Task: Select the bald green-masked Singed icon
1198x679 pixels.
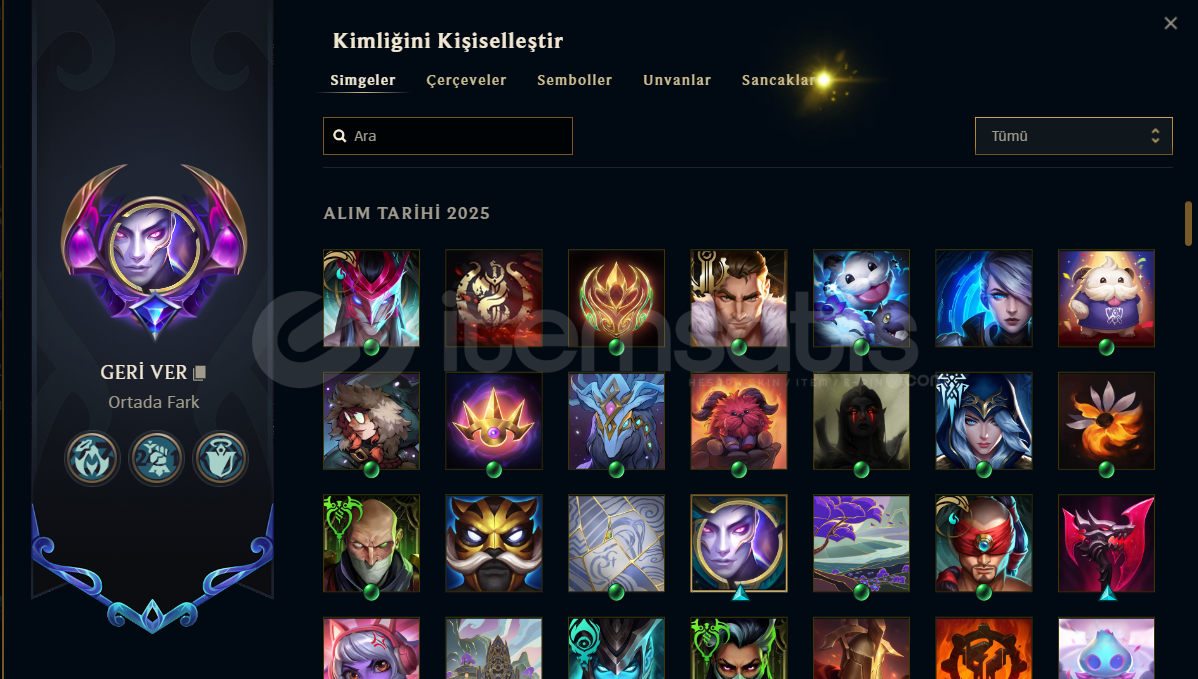Action: point(371,543)
